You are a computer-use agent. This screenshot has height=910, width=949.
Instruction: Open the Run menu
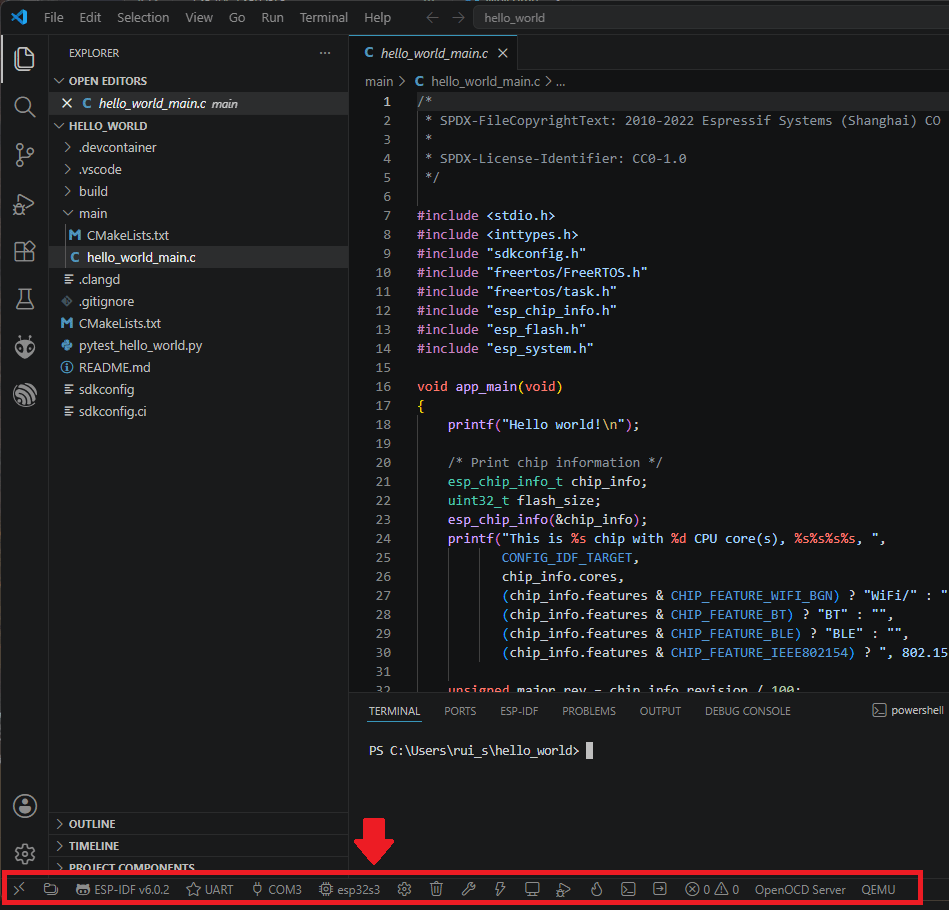pyautogui.click(x=272, y=18)
